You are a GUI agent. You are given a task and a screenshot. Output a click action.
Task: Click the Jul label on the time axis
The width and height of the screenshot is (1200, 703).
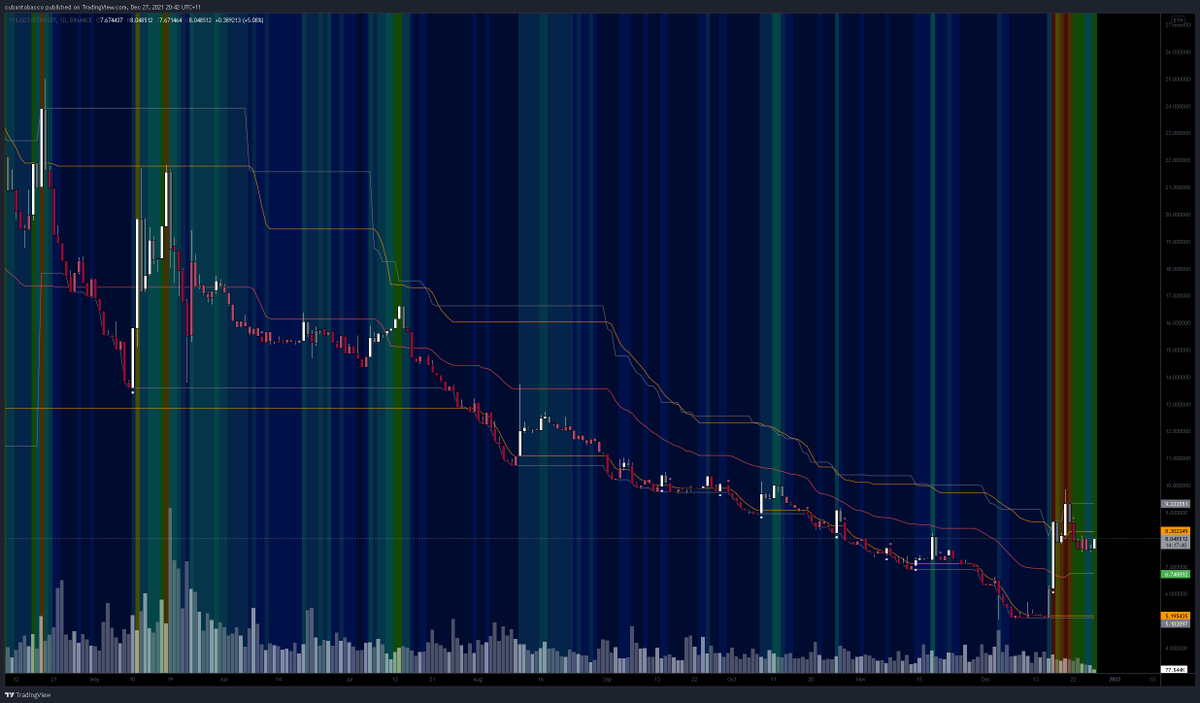pos(349,680)
